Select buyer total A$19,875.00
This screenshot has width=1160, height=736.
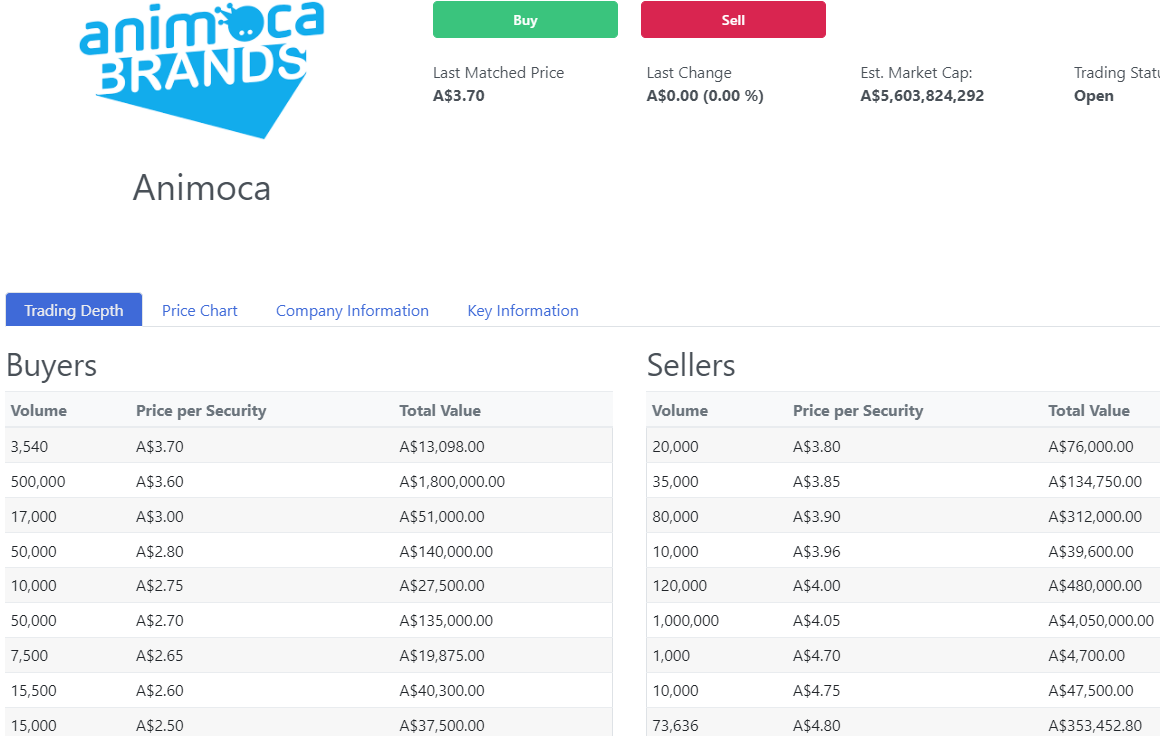pos(442,655)
